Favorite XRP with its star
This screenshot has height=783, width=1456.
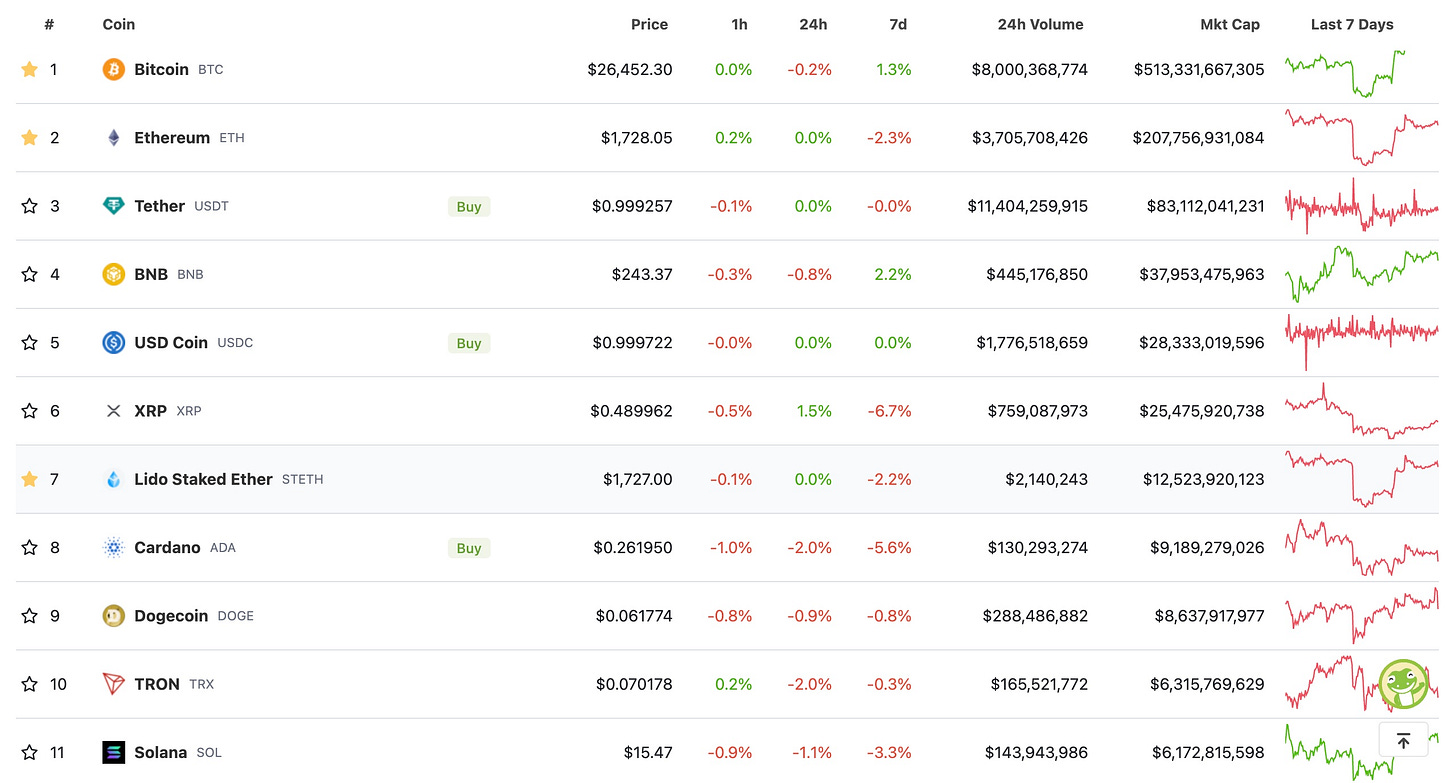click(x=29, y=411)
